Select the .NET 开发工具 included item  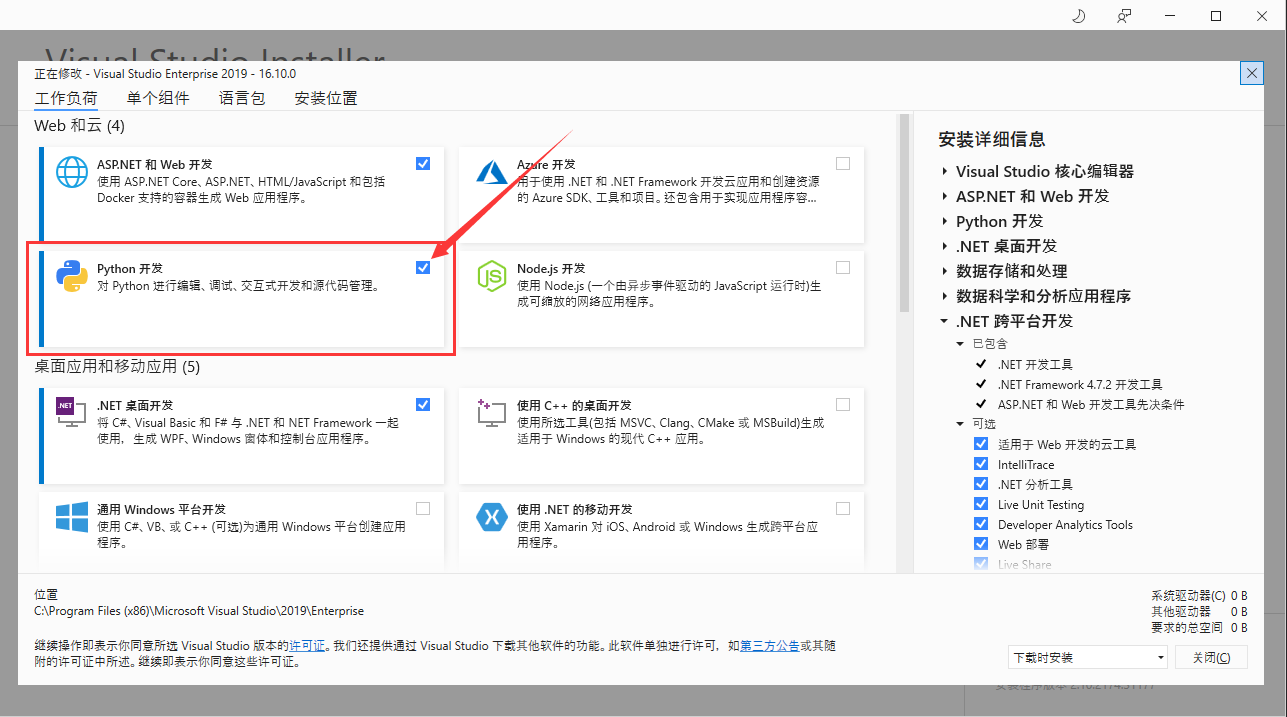[x=1035, y=365]
